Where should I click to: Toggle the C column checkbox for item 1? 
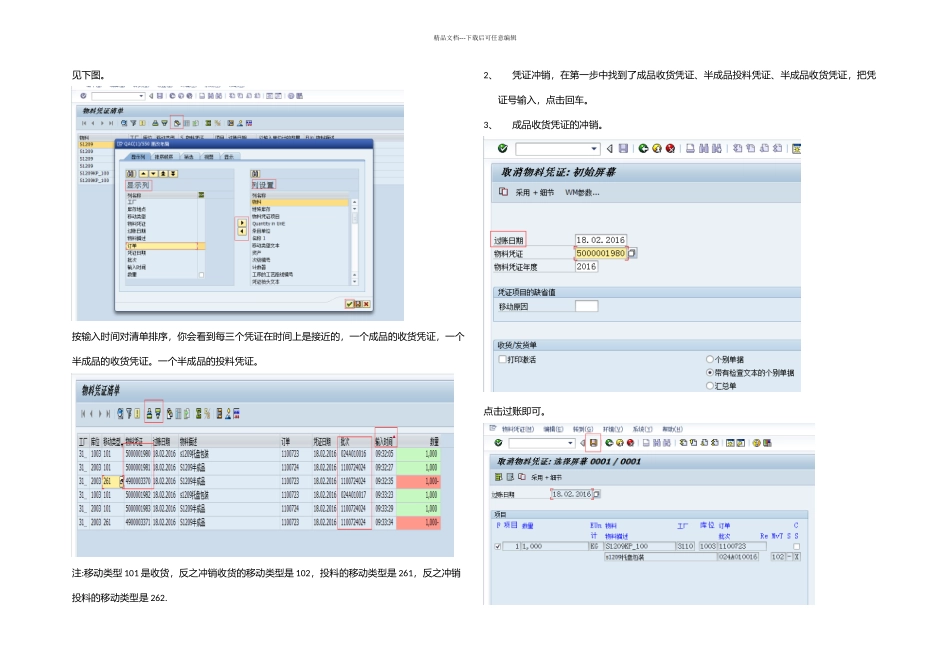click(x=797, y=546)
